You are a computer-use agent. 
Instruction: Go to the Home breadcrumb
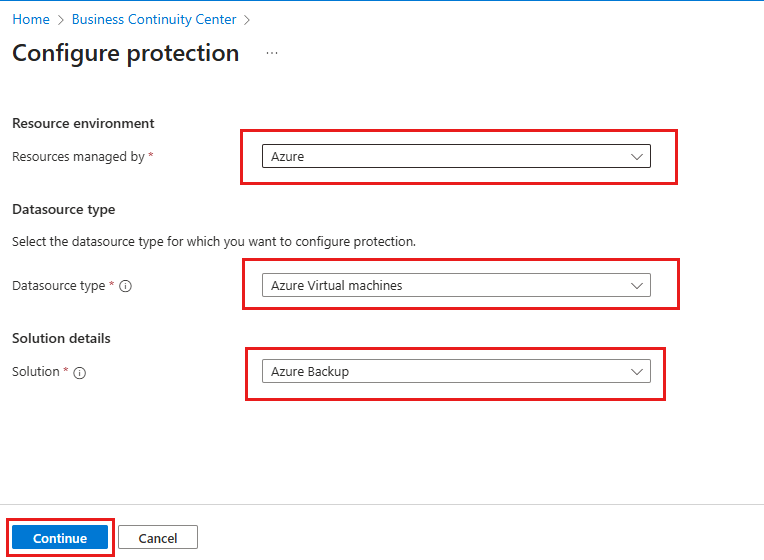[30, 20]
